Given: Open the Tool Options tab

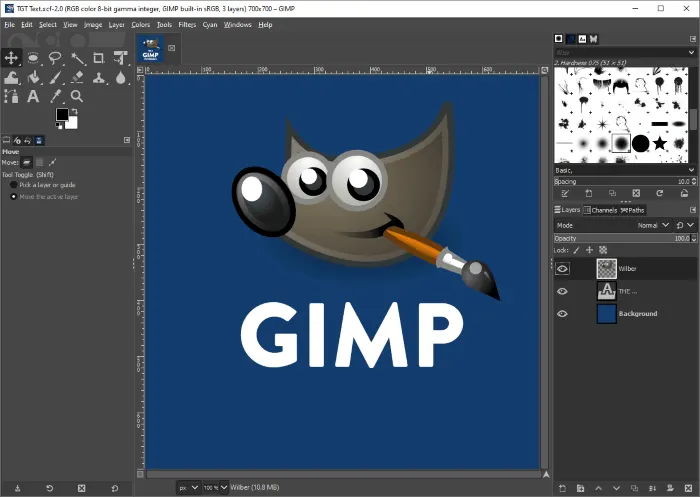Looking at the screenshot, I should (x=6, y=140).
